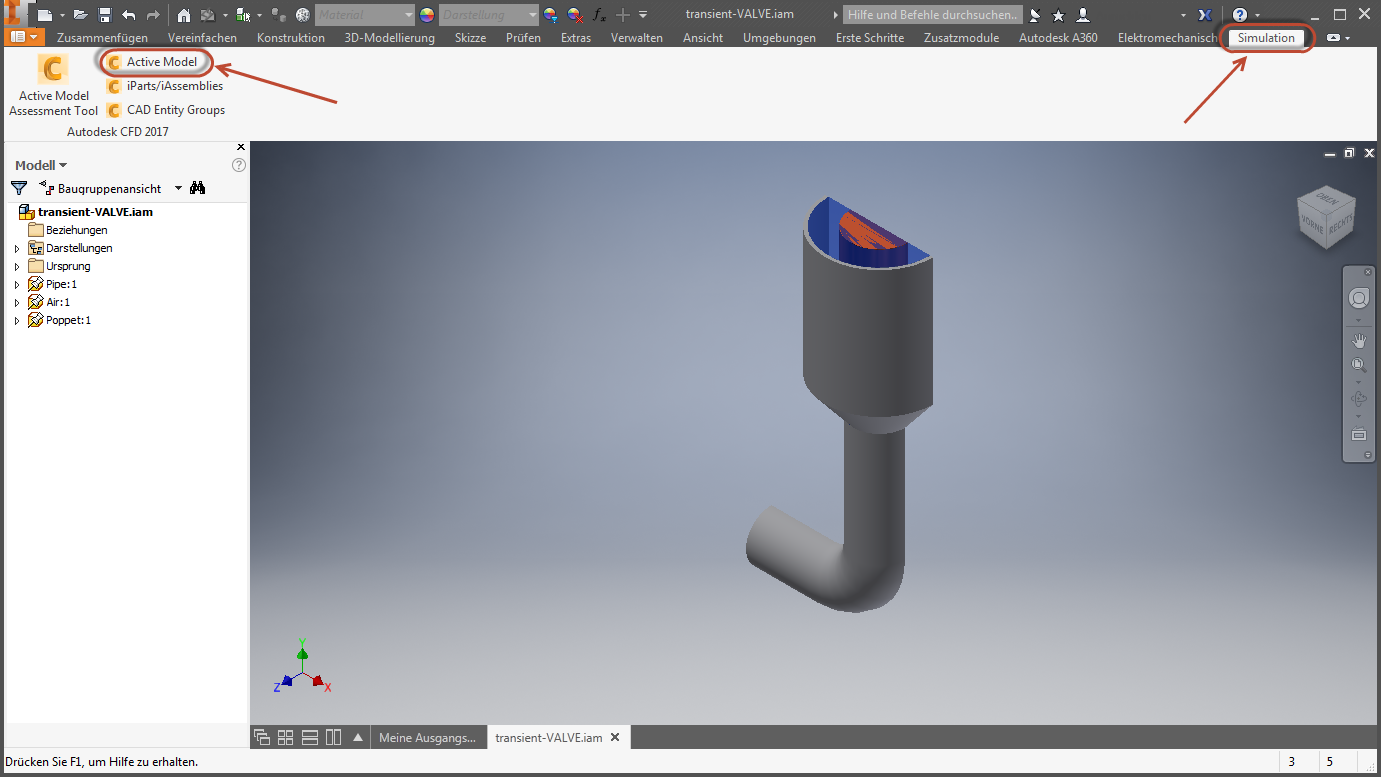The height and width of the screenshot is (777, 1381).
Task: Click the Open file icon
Action: pyautogui.click(x=81, y=15)
